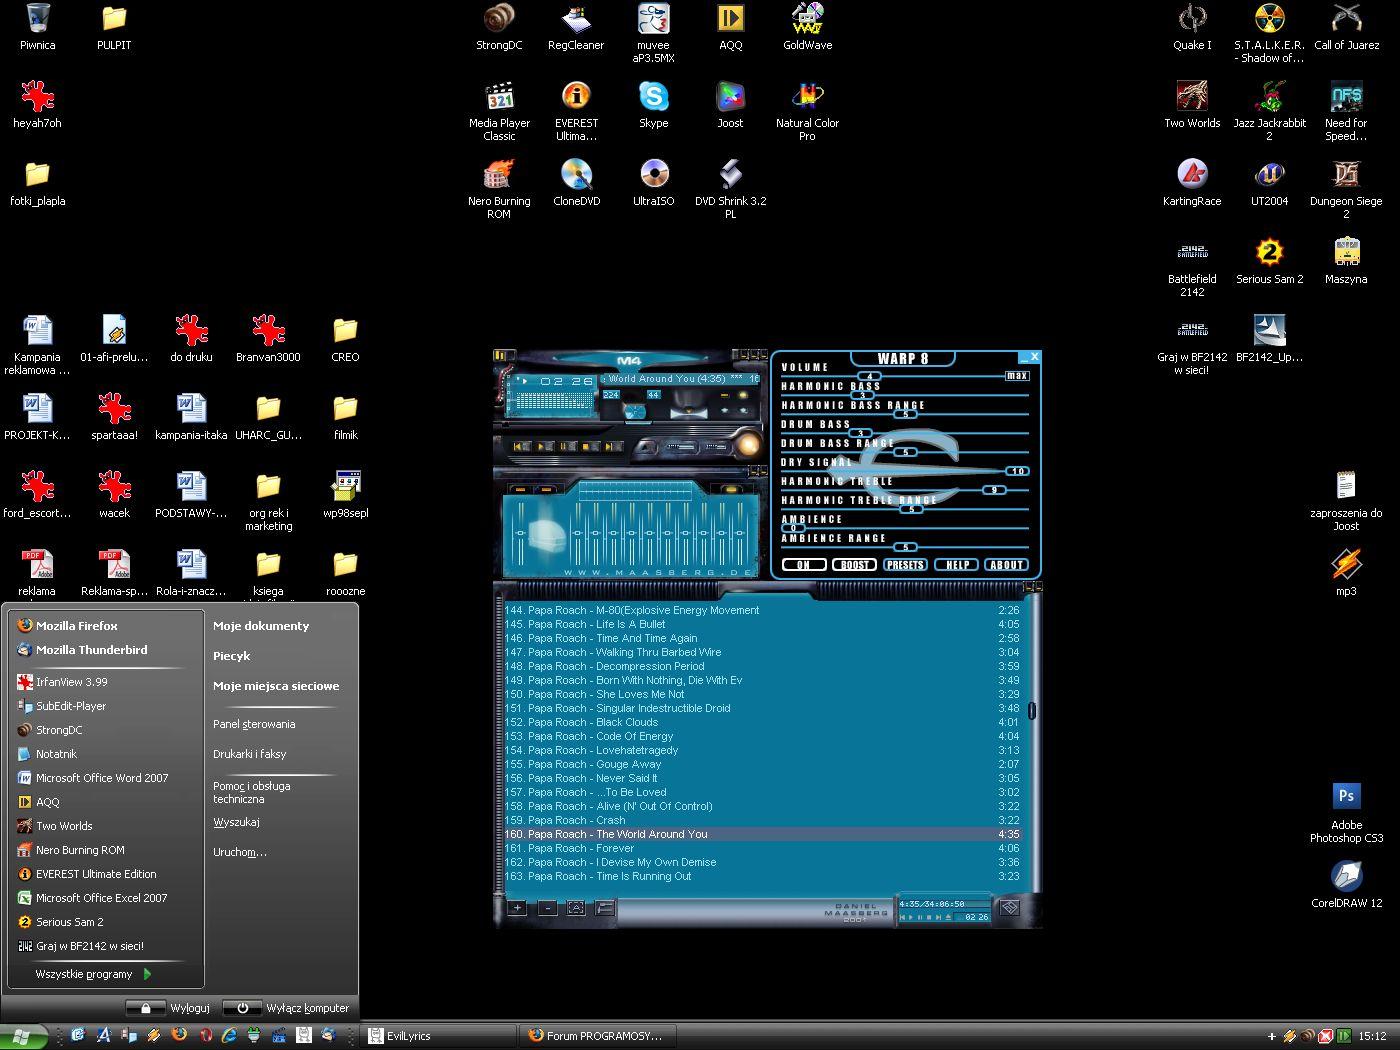The width and height of the screenshot is (1400, 1050).
Task: Open the playlist misc options button
Action: 605,908
